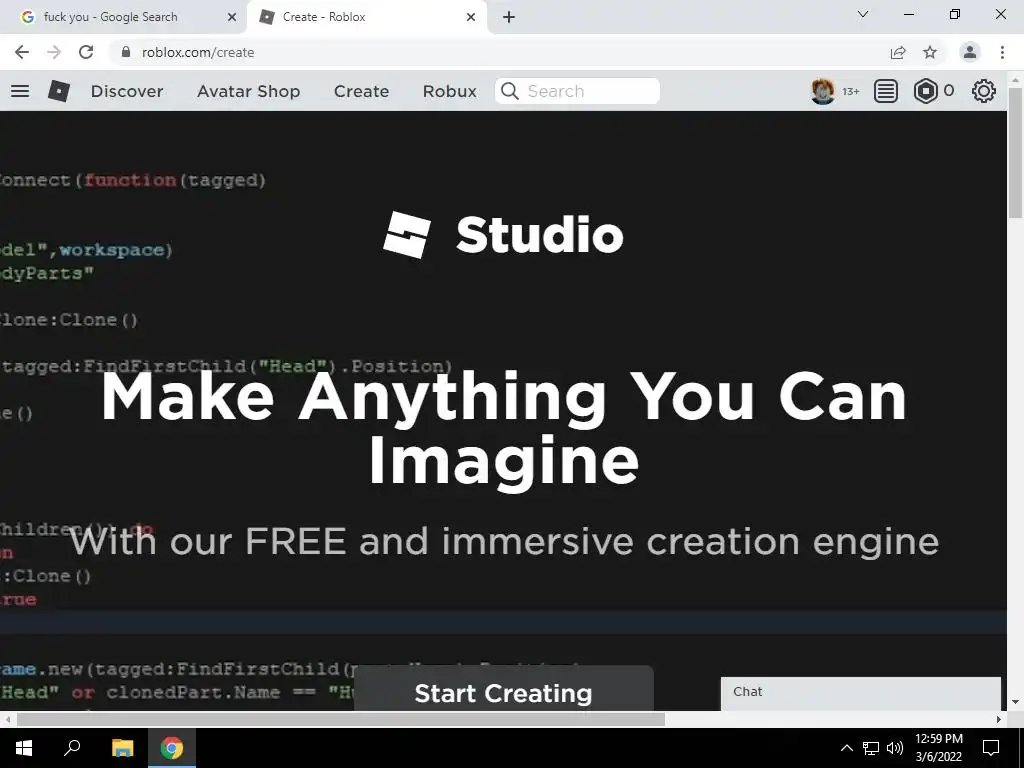Close the Google Search tab
This screenshot has height=768, width=1024.
click(x=232, y=17)
